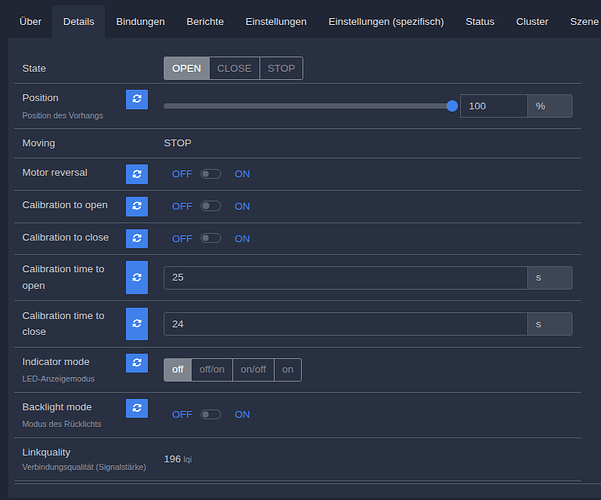601x500 pixels.
Task: Toggle the Motor reversal switch
Action: pyautogui.click(x=211, y=174)
